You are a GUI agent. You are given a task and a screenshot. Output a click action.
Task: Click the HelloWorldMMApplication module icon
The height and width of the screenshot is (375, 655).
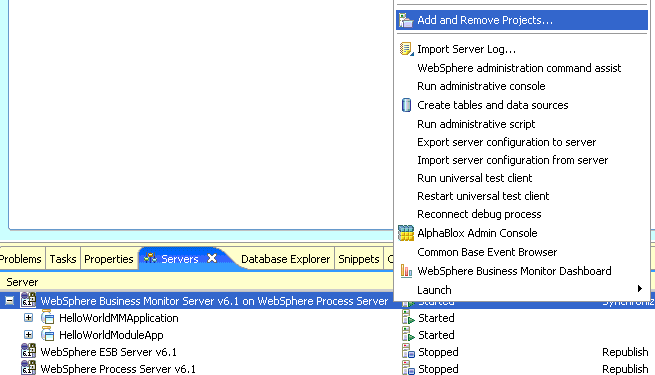click(x=48, y=317)
